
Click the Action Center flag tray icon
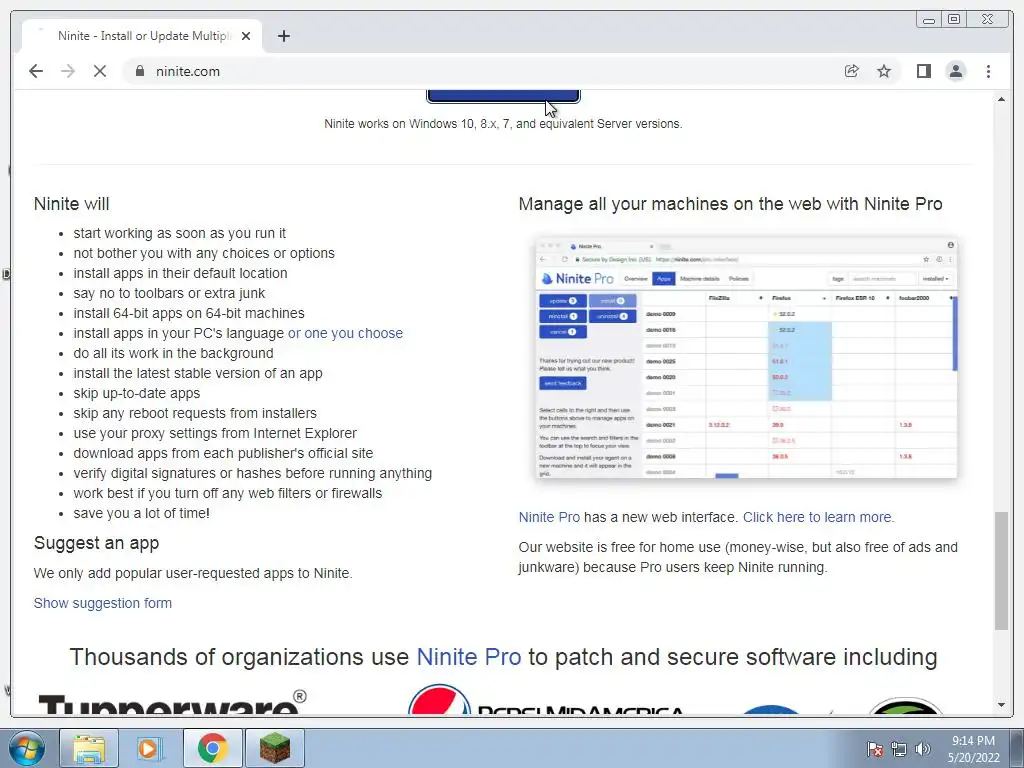(874, 749)
